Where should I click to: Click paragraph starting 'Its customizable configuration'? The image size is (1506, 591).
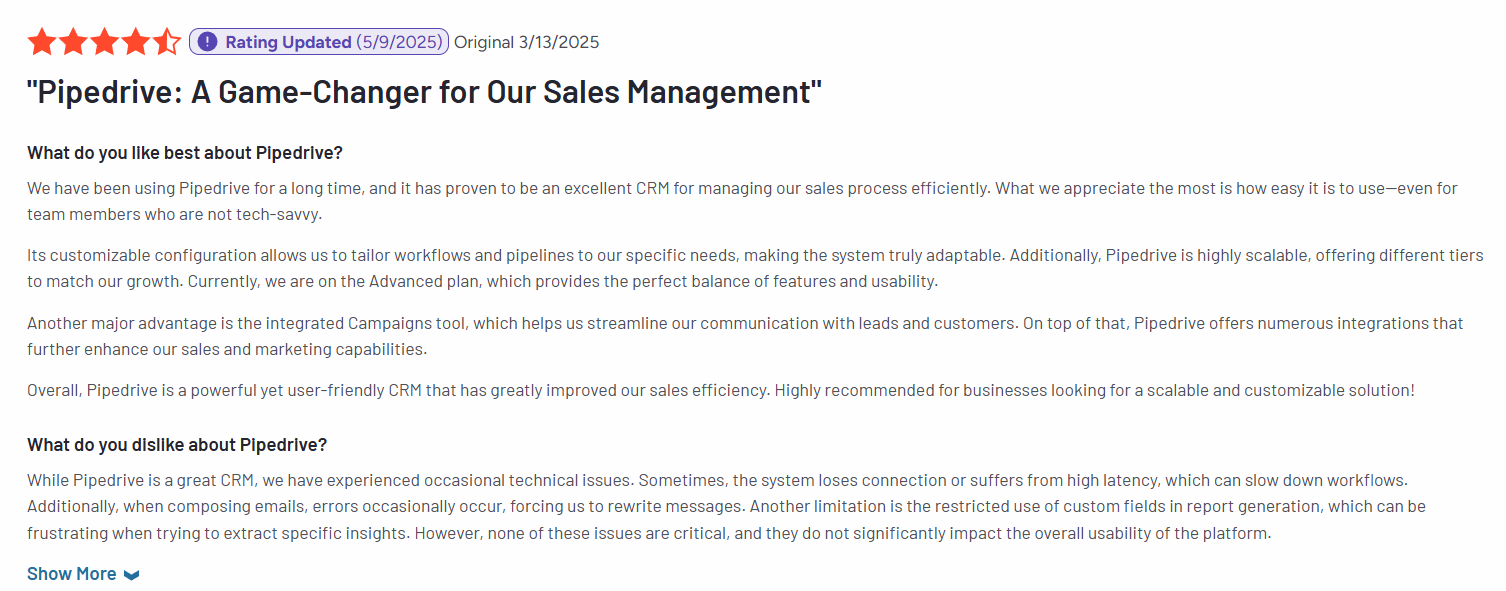755,268
